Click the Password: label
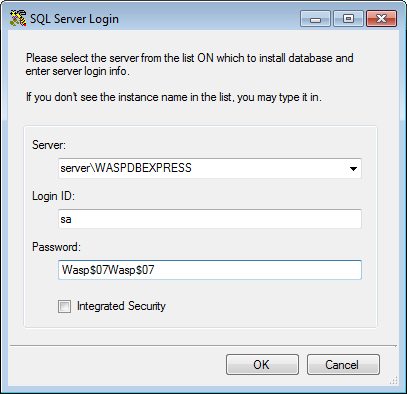The width and height of the screenshot is (407, 394). (x=56, y=247)
